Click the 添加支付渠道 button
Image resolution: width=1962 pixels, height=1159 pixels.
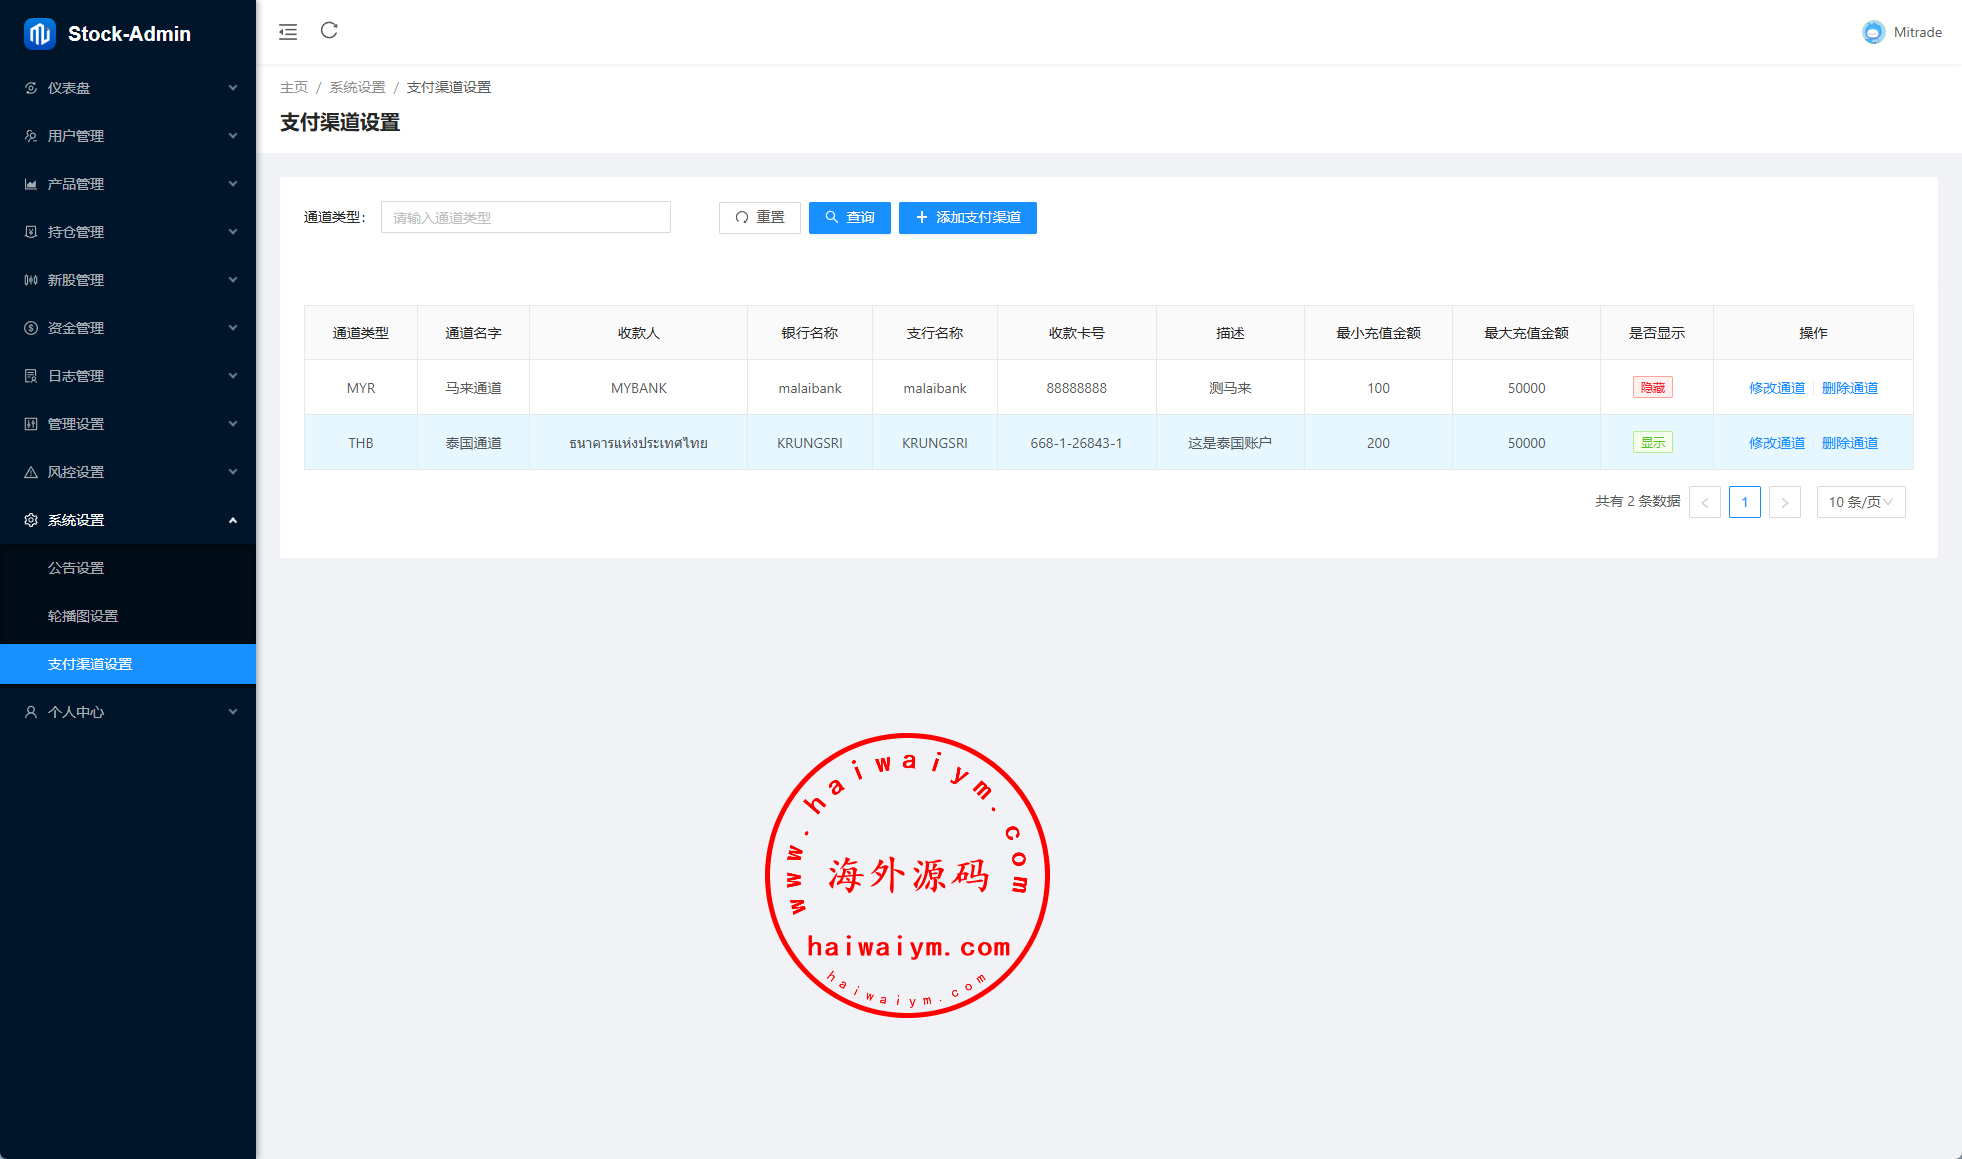[x=967, y=218]
